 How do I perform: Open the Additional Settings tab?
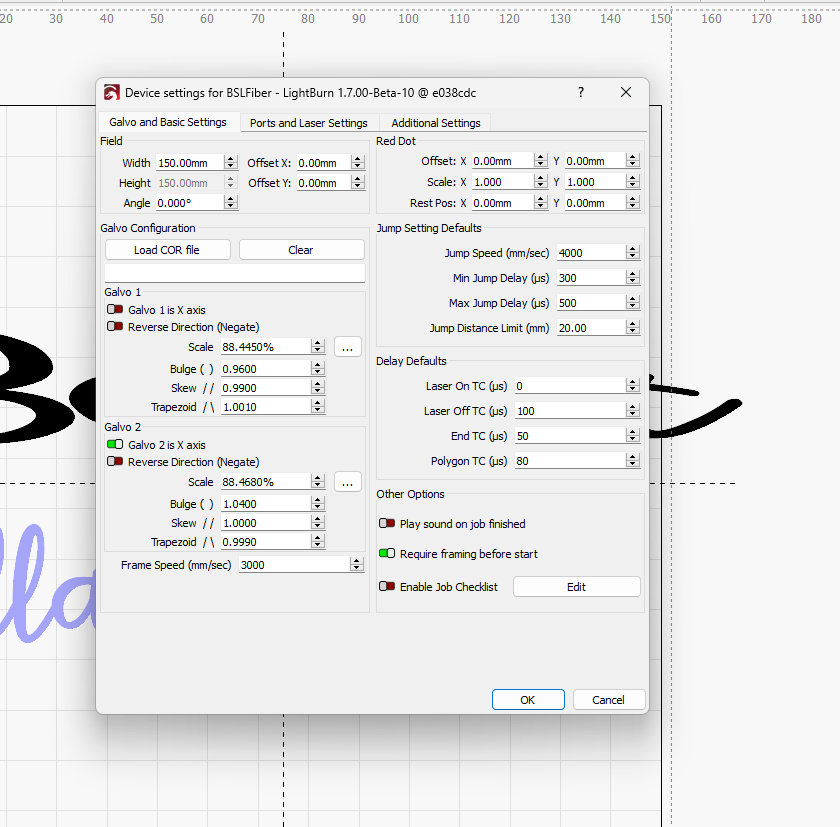point(436,123)
